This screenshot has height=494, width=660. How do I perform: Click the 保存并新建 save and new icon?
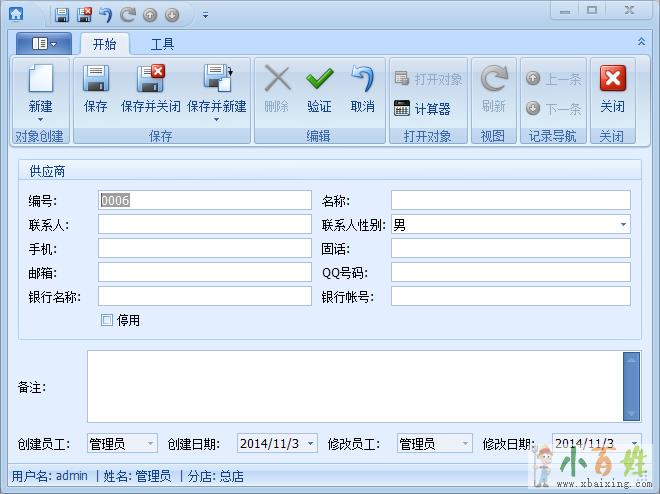[x=216, y=80]
